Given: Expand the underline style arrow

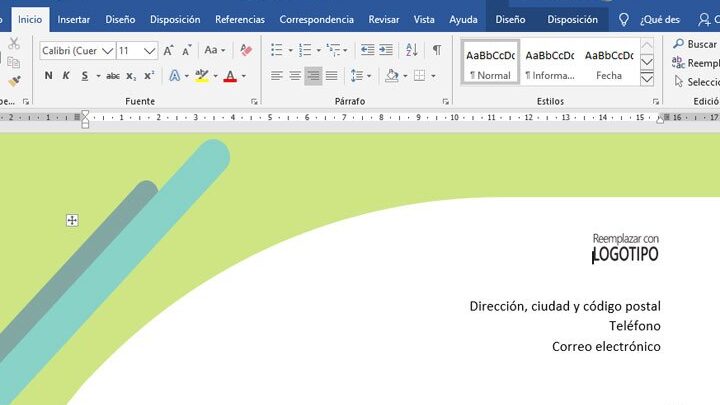Looking at the screenshot, I should pyautogui.click(x=98, y=76).
